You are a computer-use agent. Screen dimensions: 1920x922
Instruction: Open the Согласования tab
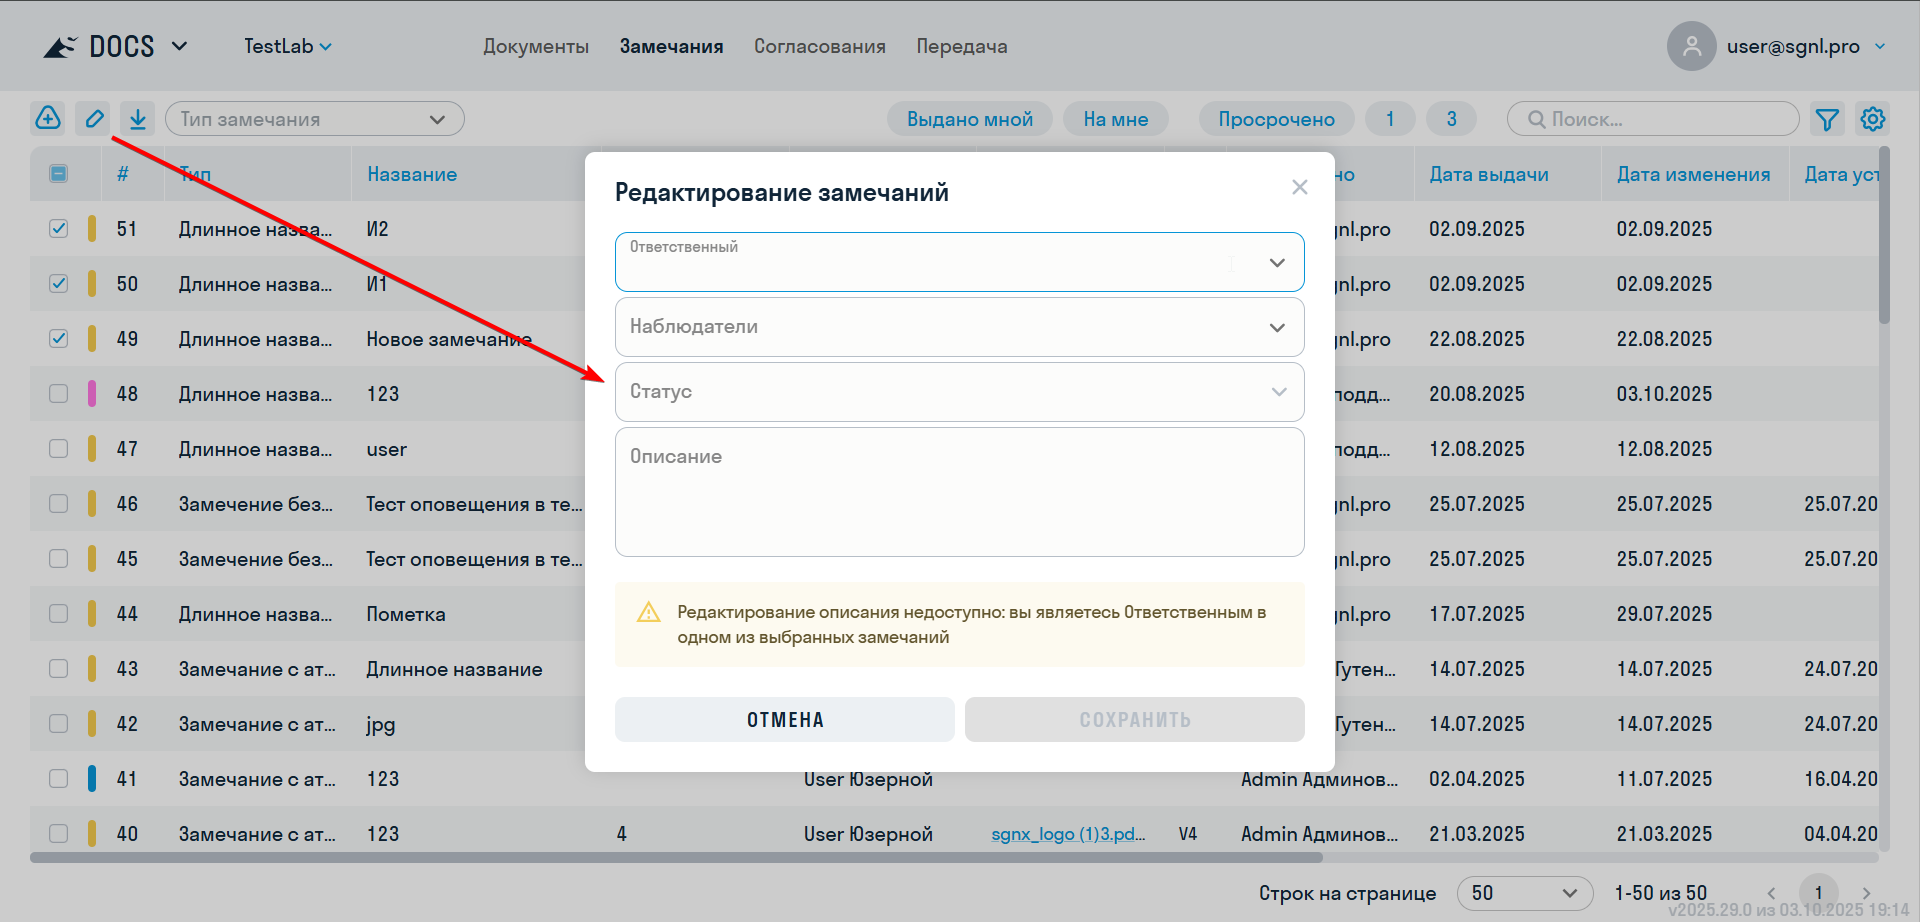pyautogui.click(x=819, y=47)
